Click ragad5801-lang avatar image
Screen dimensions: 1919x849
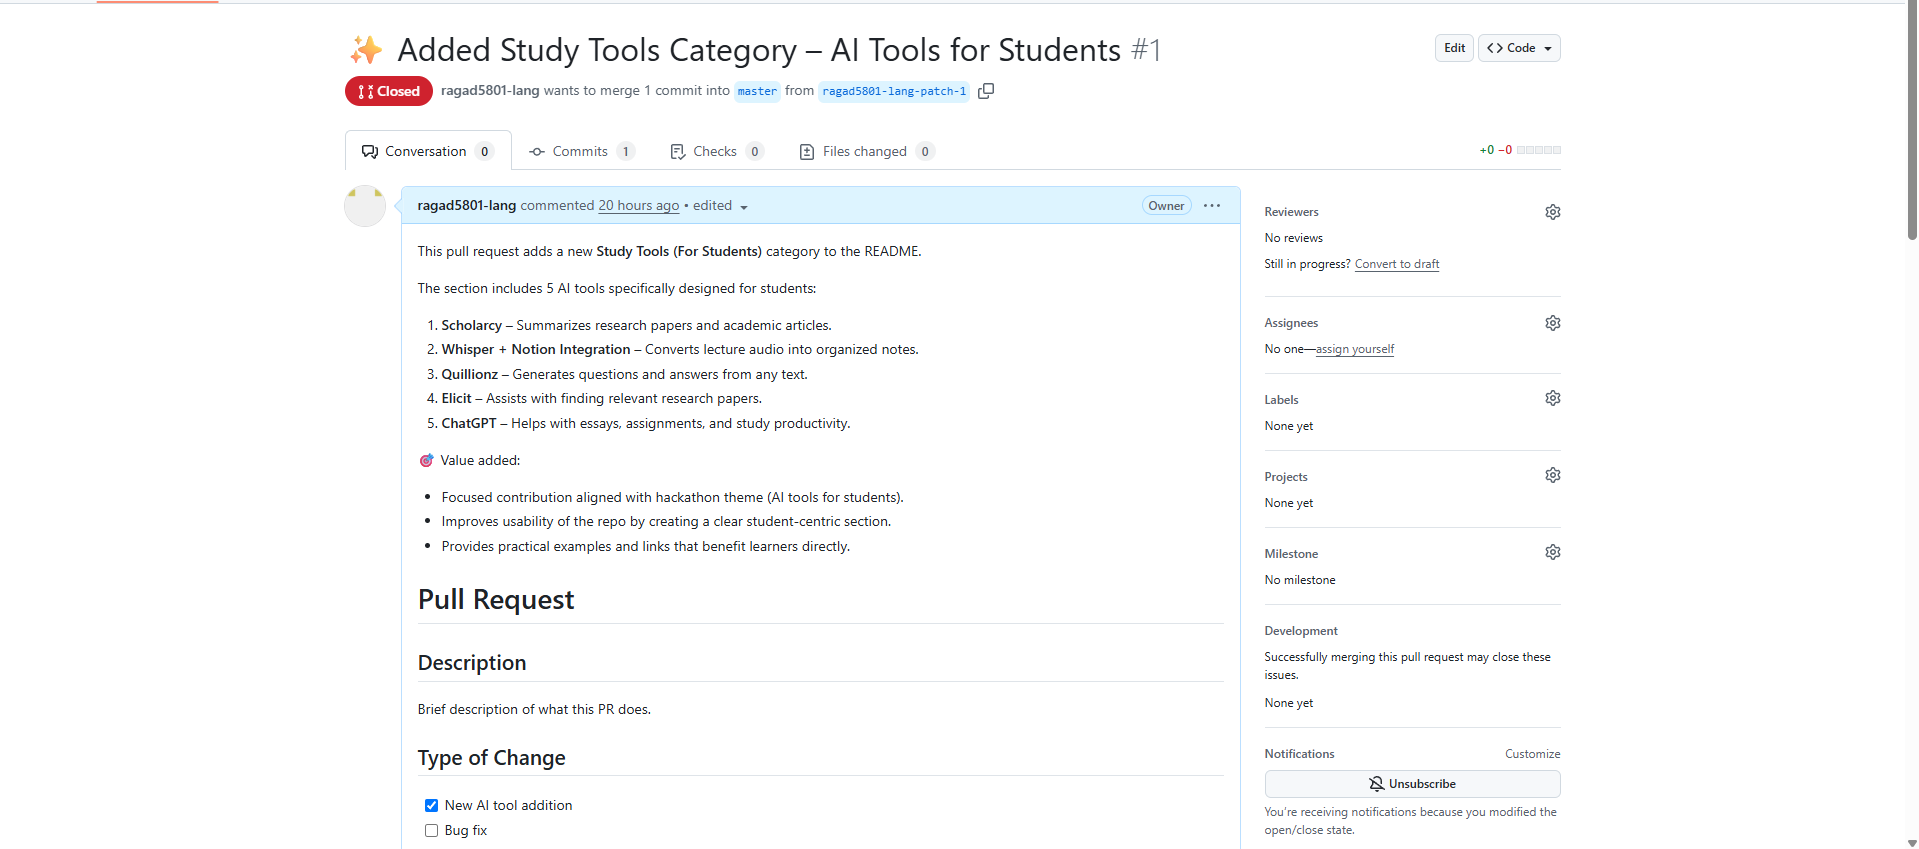point(365,206)
